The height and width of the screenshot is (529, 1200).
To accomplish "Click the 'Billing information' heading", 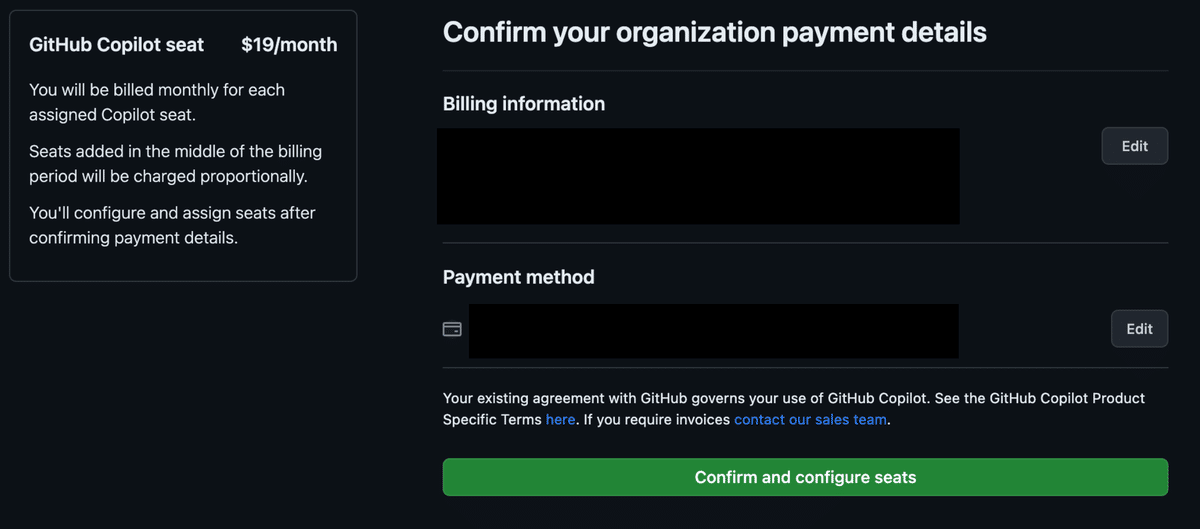I will (524, 104).
